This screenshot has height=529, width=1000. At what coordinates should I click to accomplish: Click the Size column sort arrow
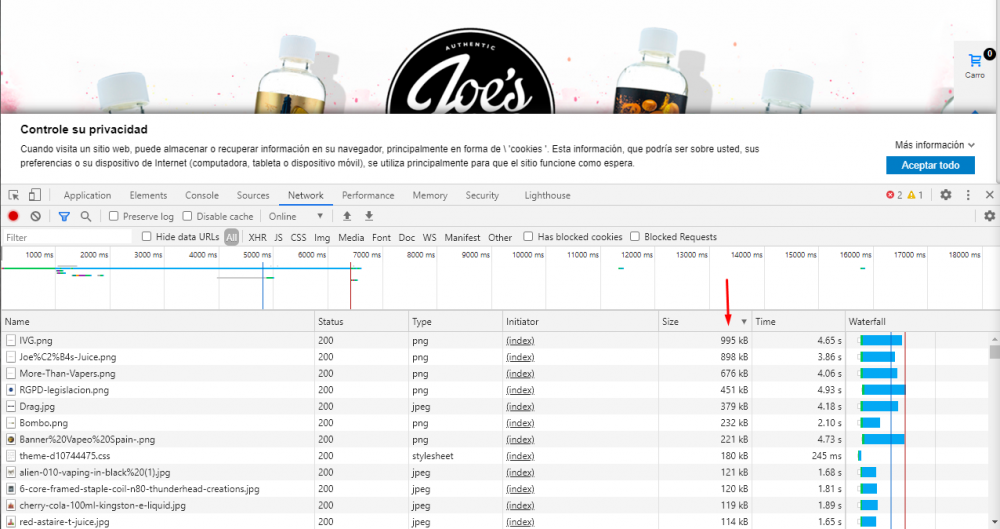coord(743,321)
